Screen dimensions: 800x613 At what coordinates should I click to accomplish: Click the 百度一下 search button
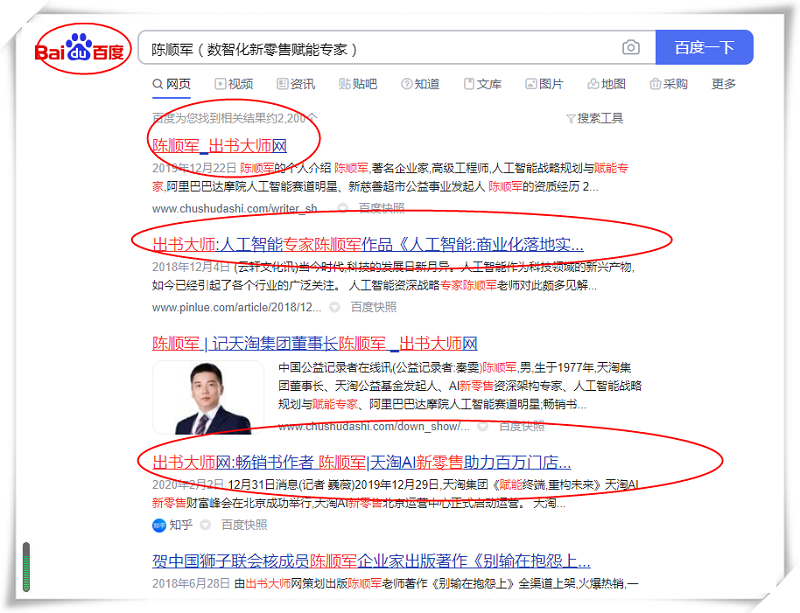pyautogui.click(x=703, y=48)
